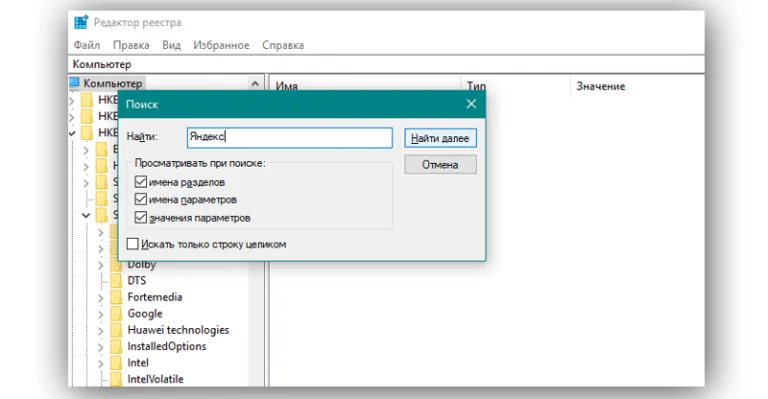This screenshot has width=768, height=399.
Task: Expand the Google registry key
Action: point(100,314)
